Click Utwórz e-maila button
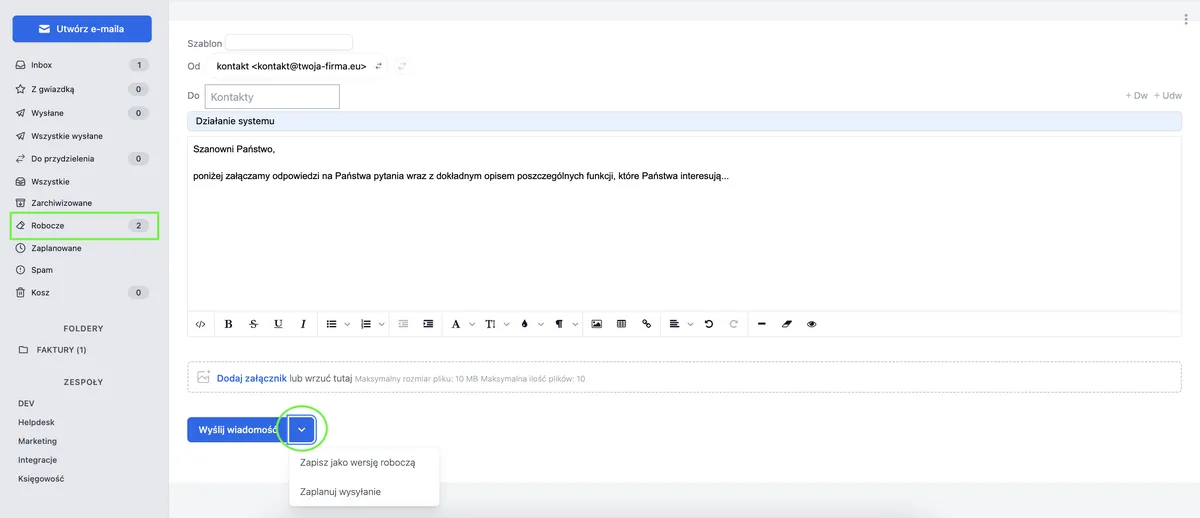 82,29
